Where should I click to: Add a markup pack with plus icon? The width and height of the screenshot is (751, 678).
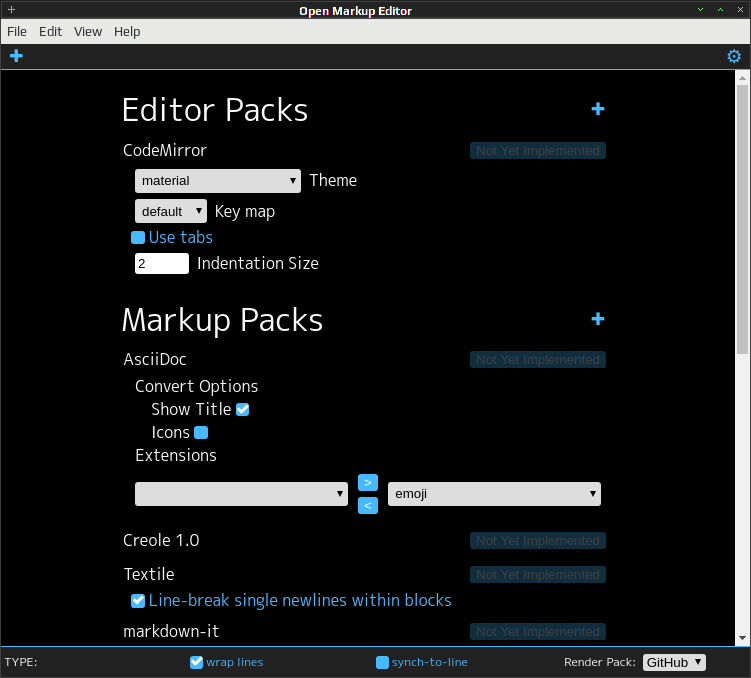point(598,319)
